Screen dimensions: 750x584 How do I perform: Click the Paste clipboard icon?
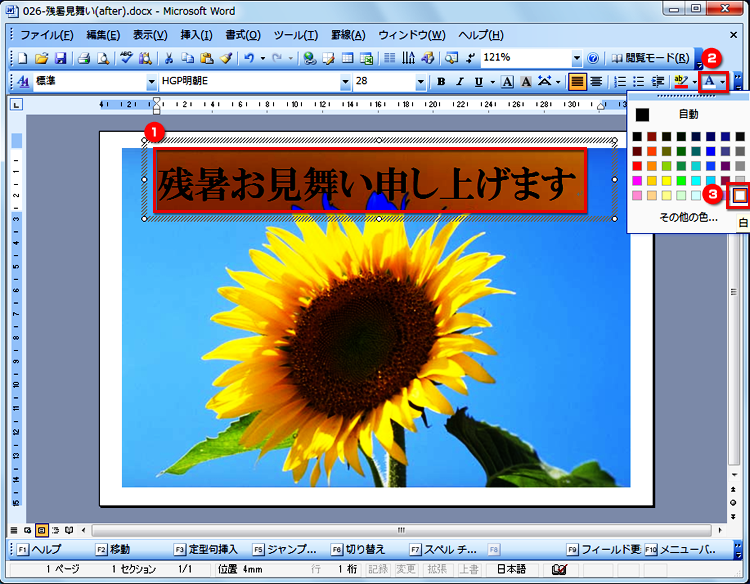(207, 58)
